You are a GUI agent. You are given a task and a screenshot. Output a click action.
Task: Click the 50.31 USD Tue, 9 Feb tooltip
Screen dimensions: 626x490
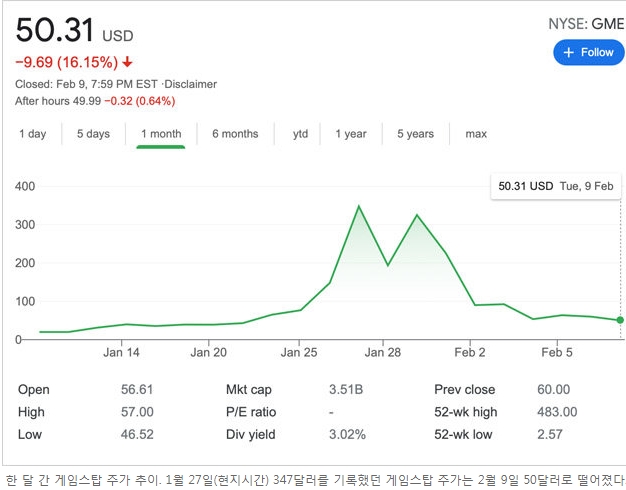[x=556, y=186]
